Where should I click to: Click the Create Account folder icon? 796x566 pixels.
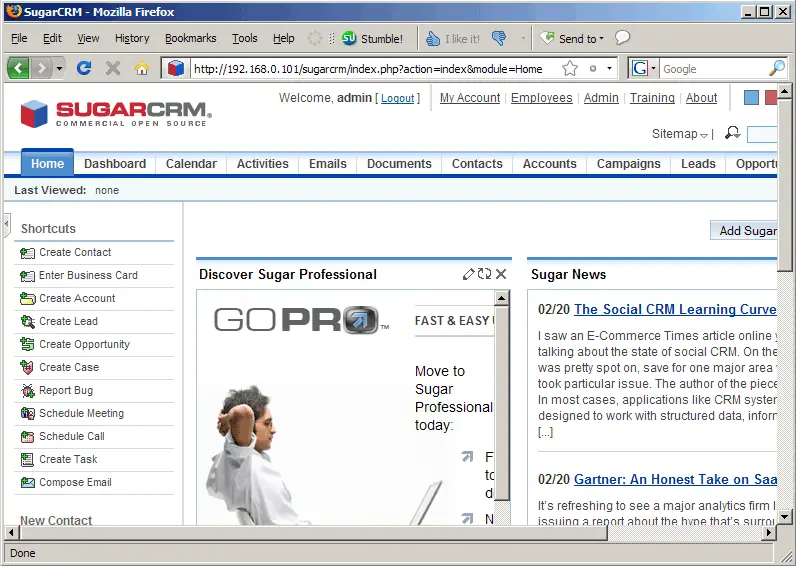pyautogui.click(x=27, y=298)
